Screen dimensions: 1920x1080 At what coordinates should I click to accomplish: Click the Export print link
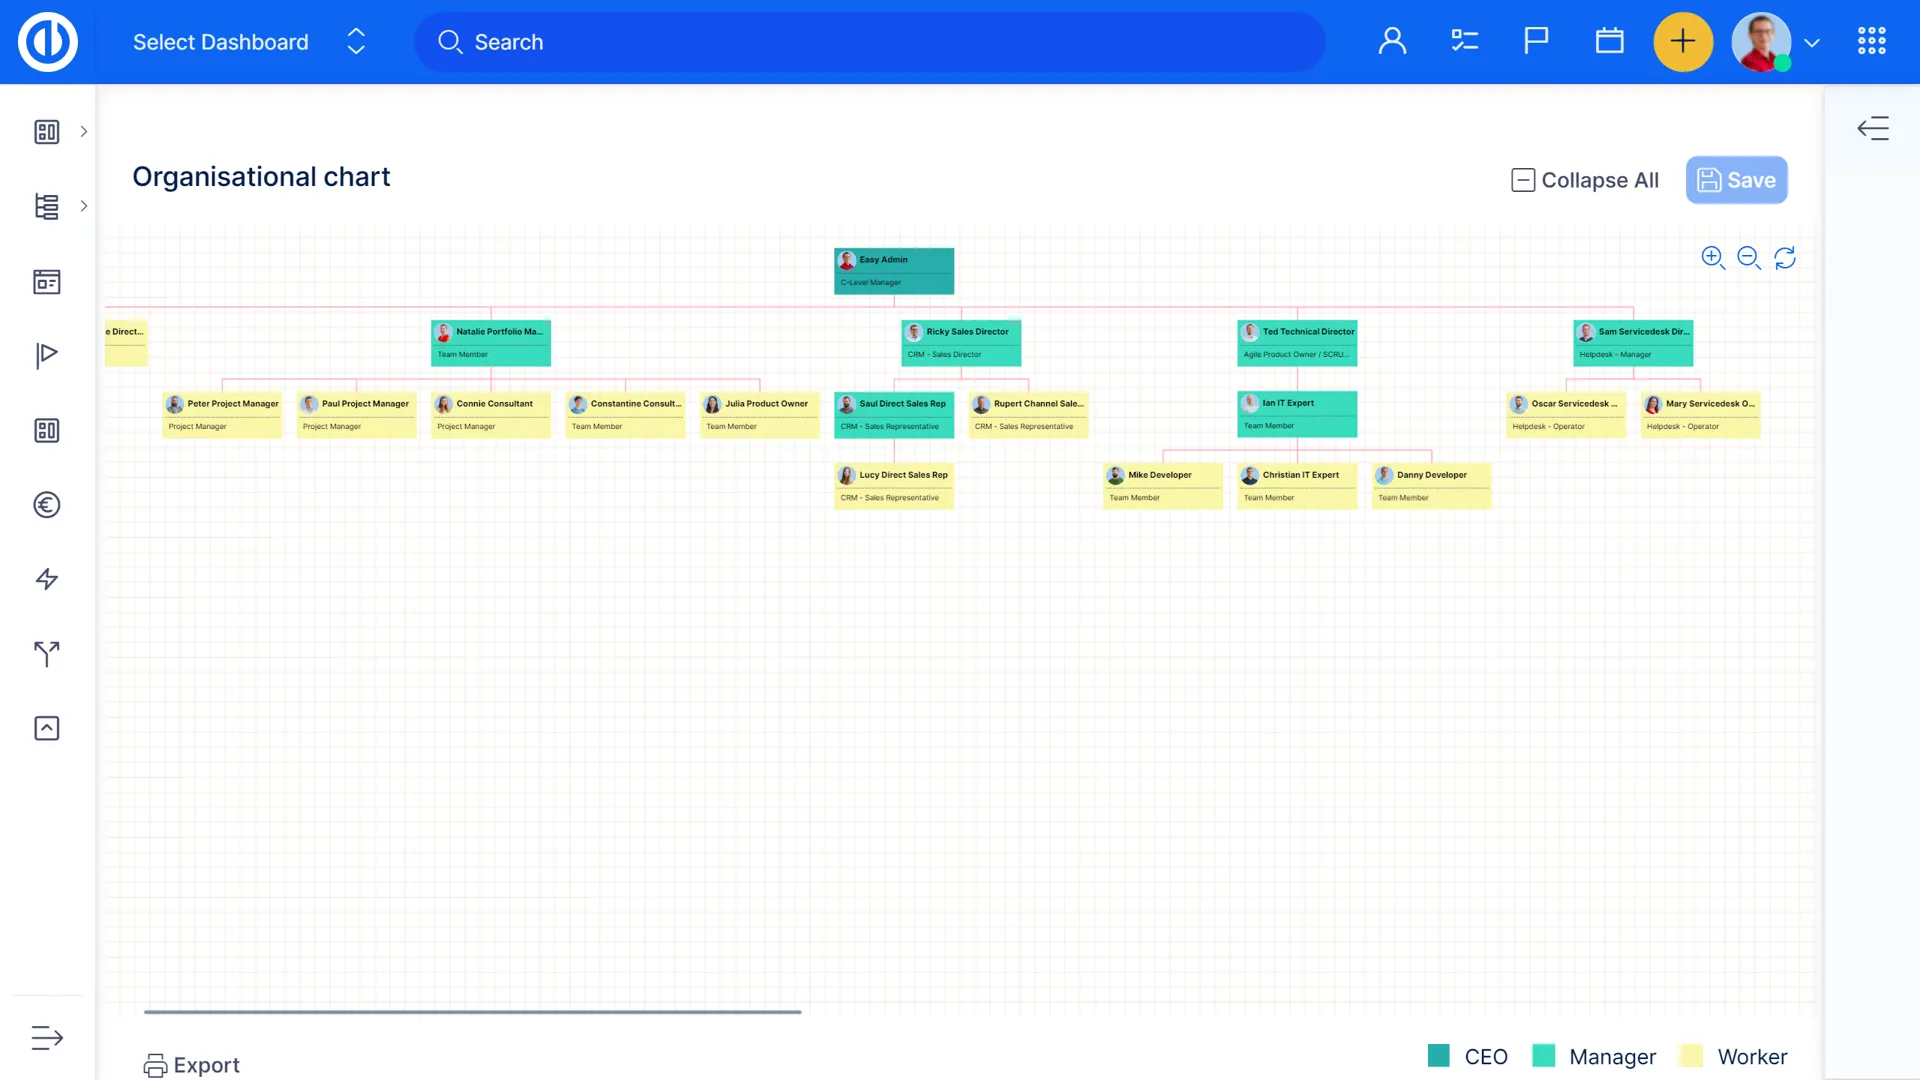[x=192, y=1065]
